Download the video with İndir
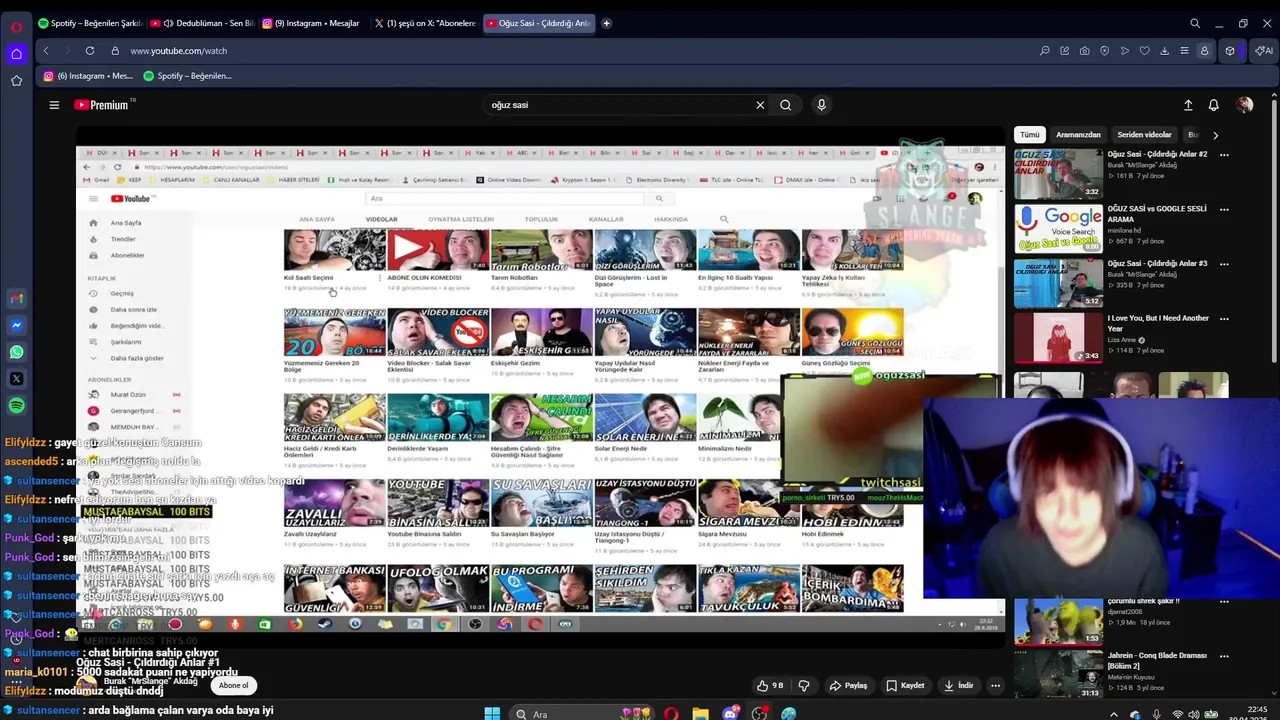 point(957,686)
